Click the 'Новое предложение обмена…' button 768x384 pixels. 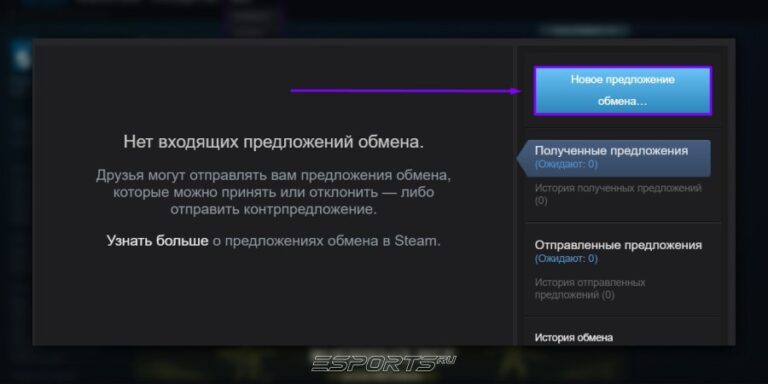click(623, 91)
